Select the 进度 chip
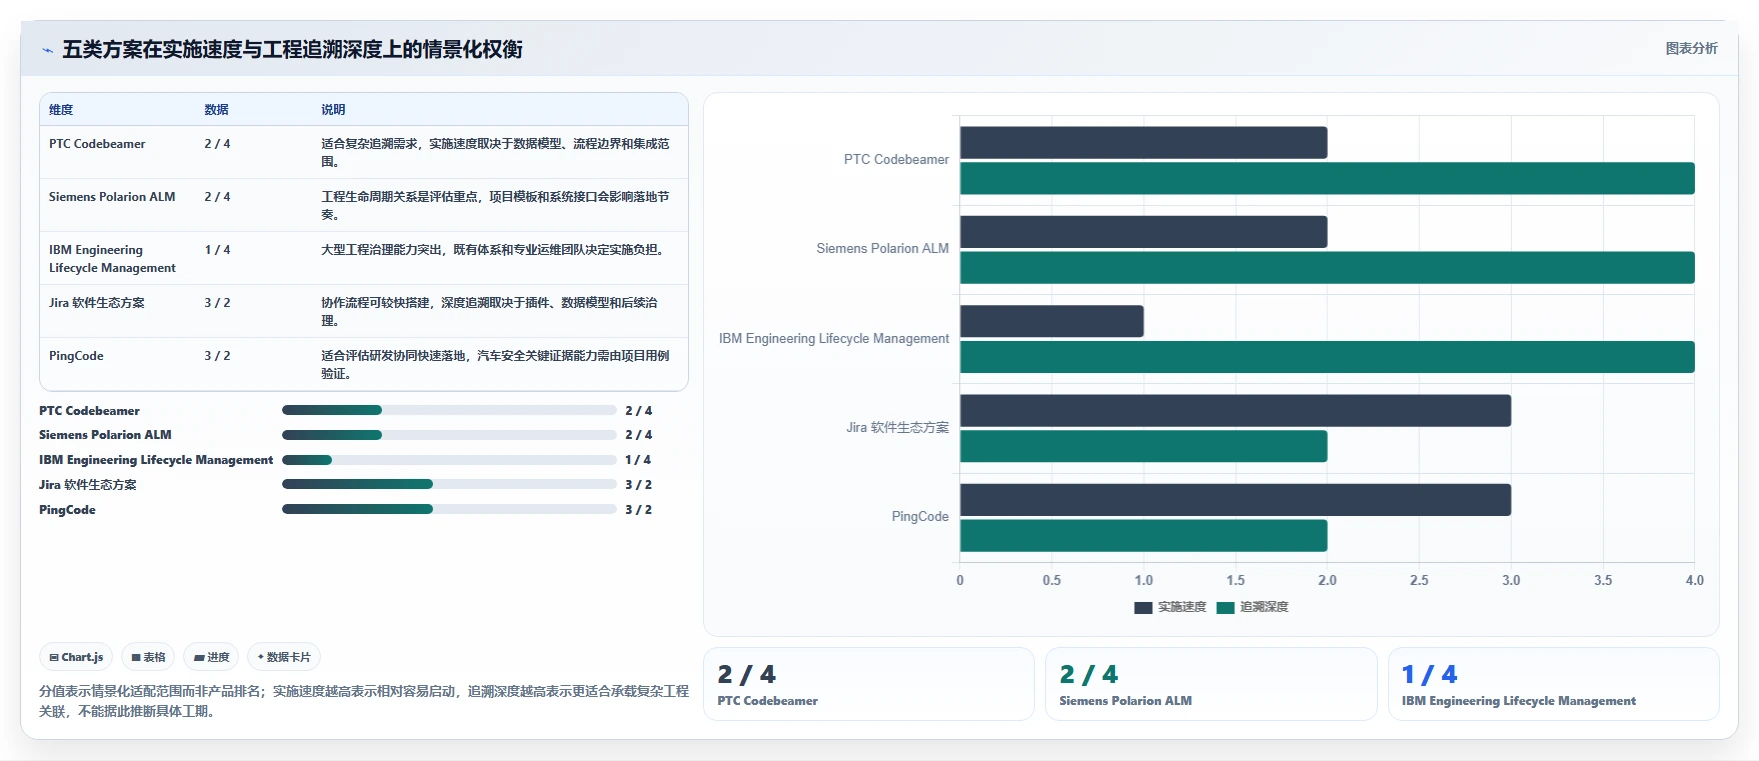The height and width of the screenshot is (761, 1759). point(211,657)
